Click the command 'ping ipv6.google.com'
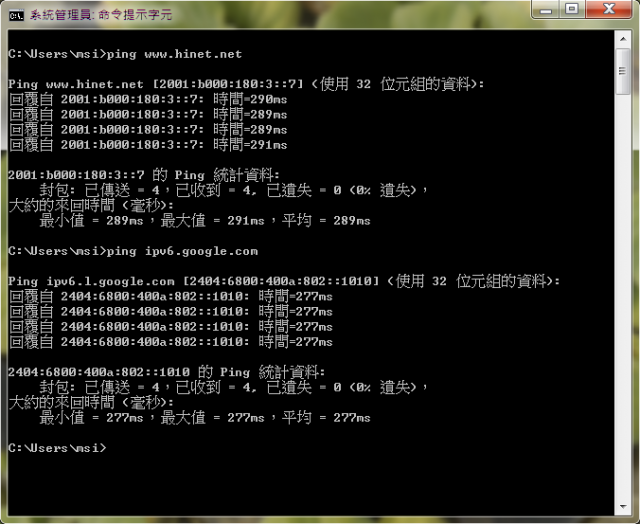 (x=182, y=251)
